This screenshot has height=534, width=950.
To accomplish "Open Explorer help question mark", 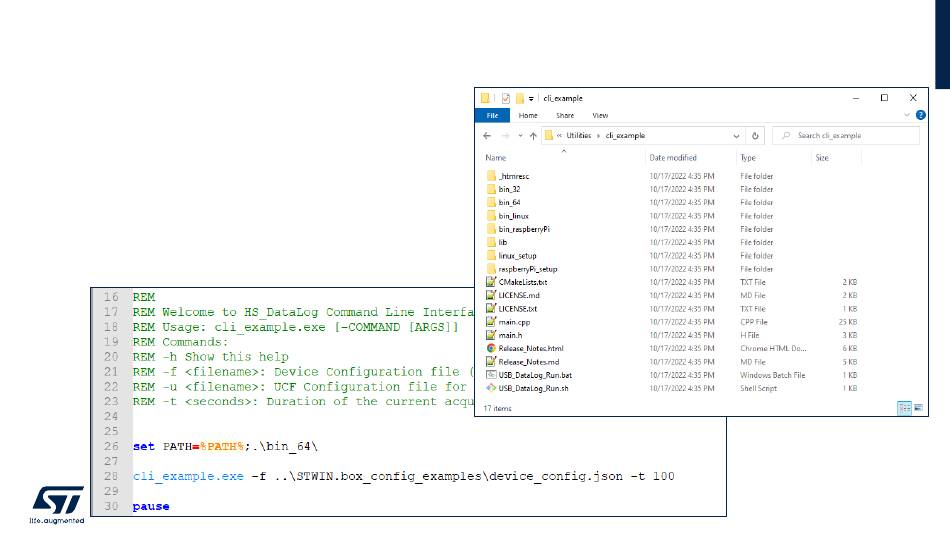I will pos(920,115).
